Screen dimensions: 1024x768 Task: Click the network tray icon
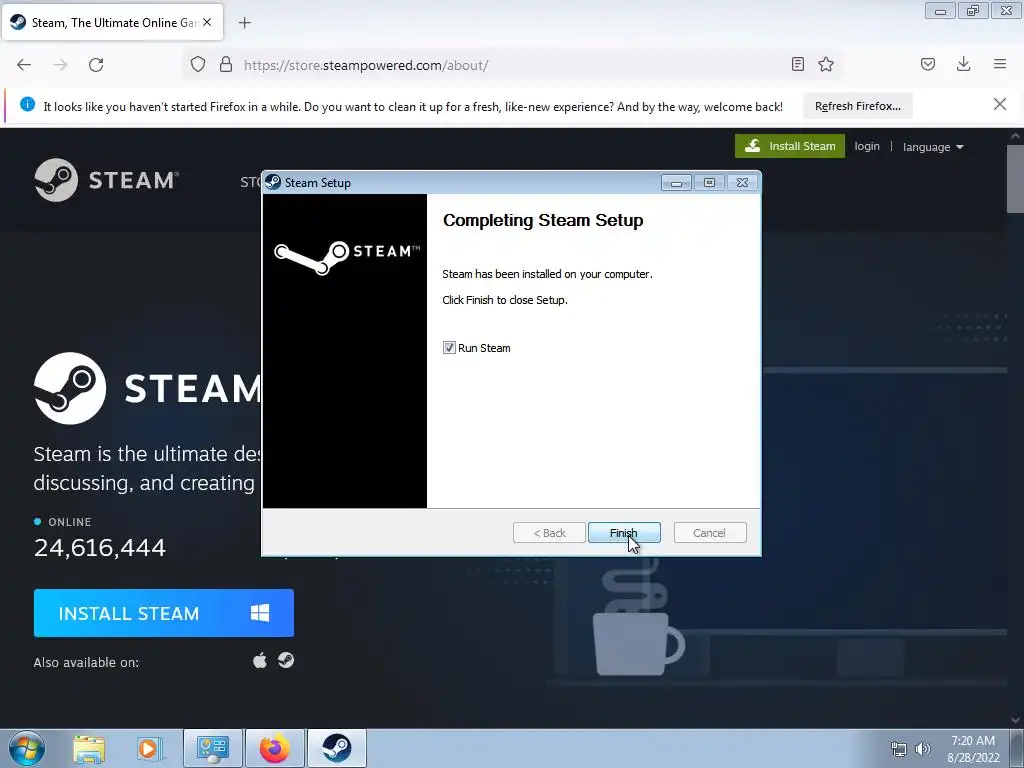[x=899, y=749]
